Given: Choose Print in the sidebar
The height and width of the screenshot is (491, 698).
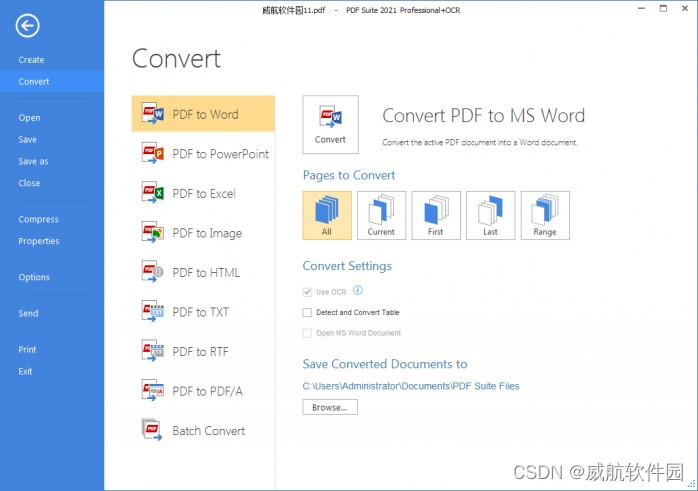Looking at the screenshot, I should pyautogui.click(x=27, y=350).
